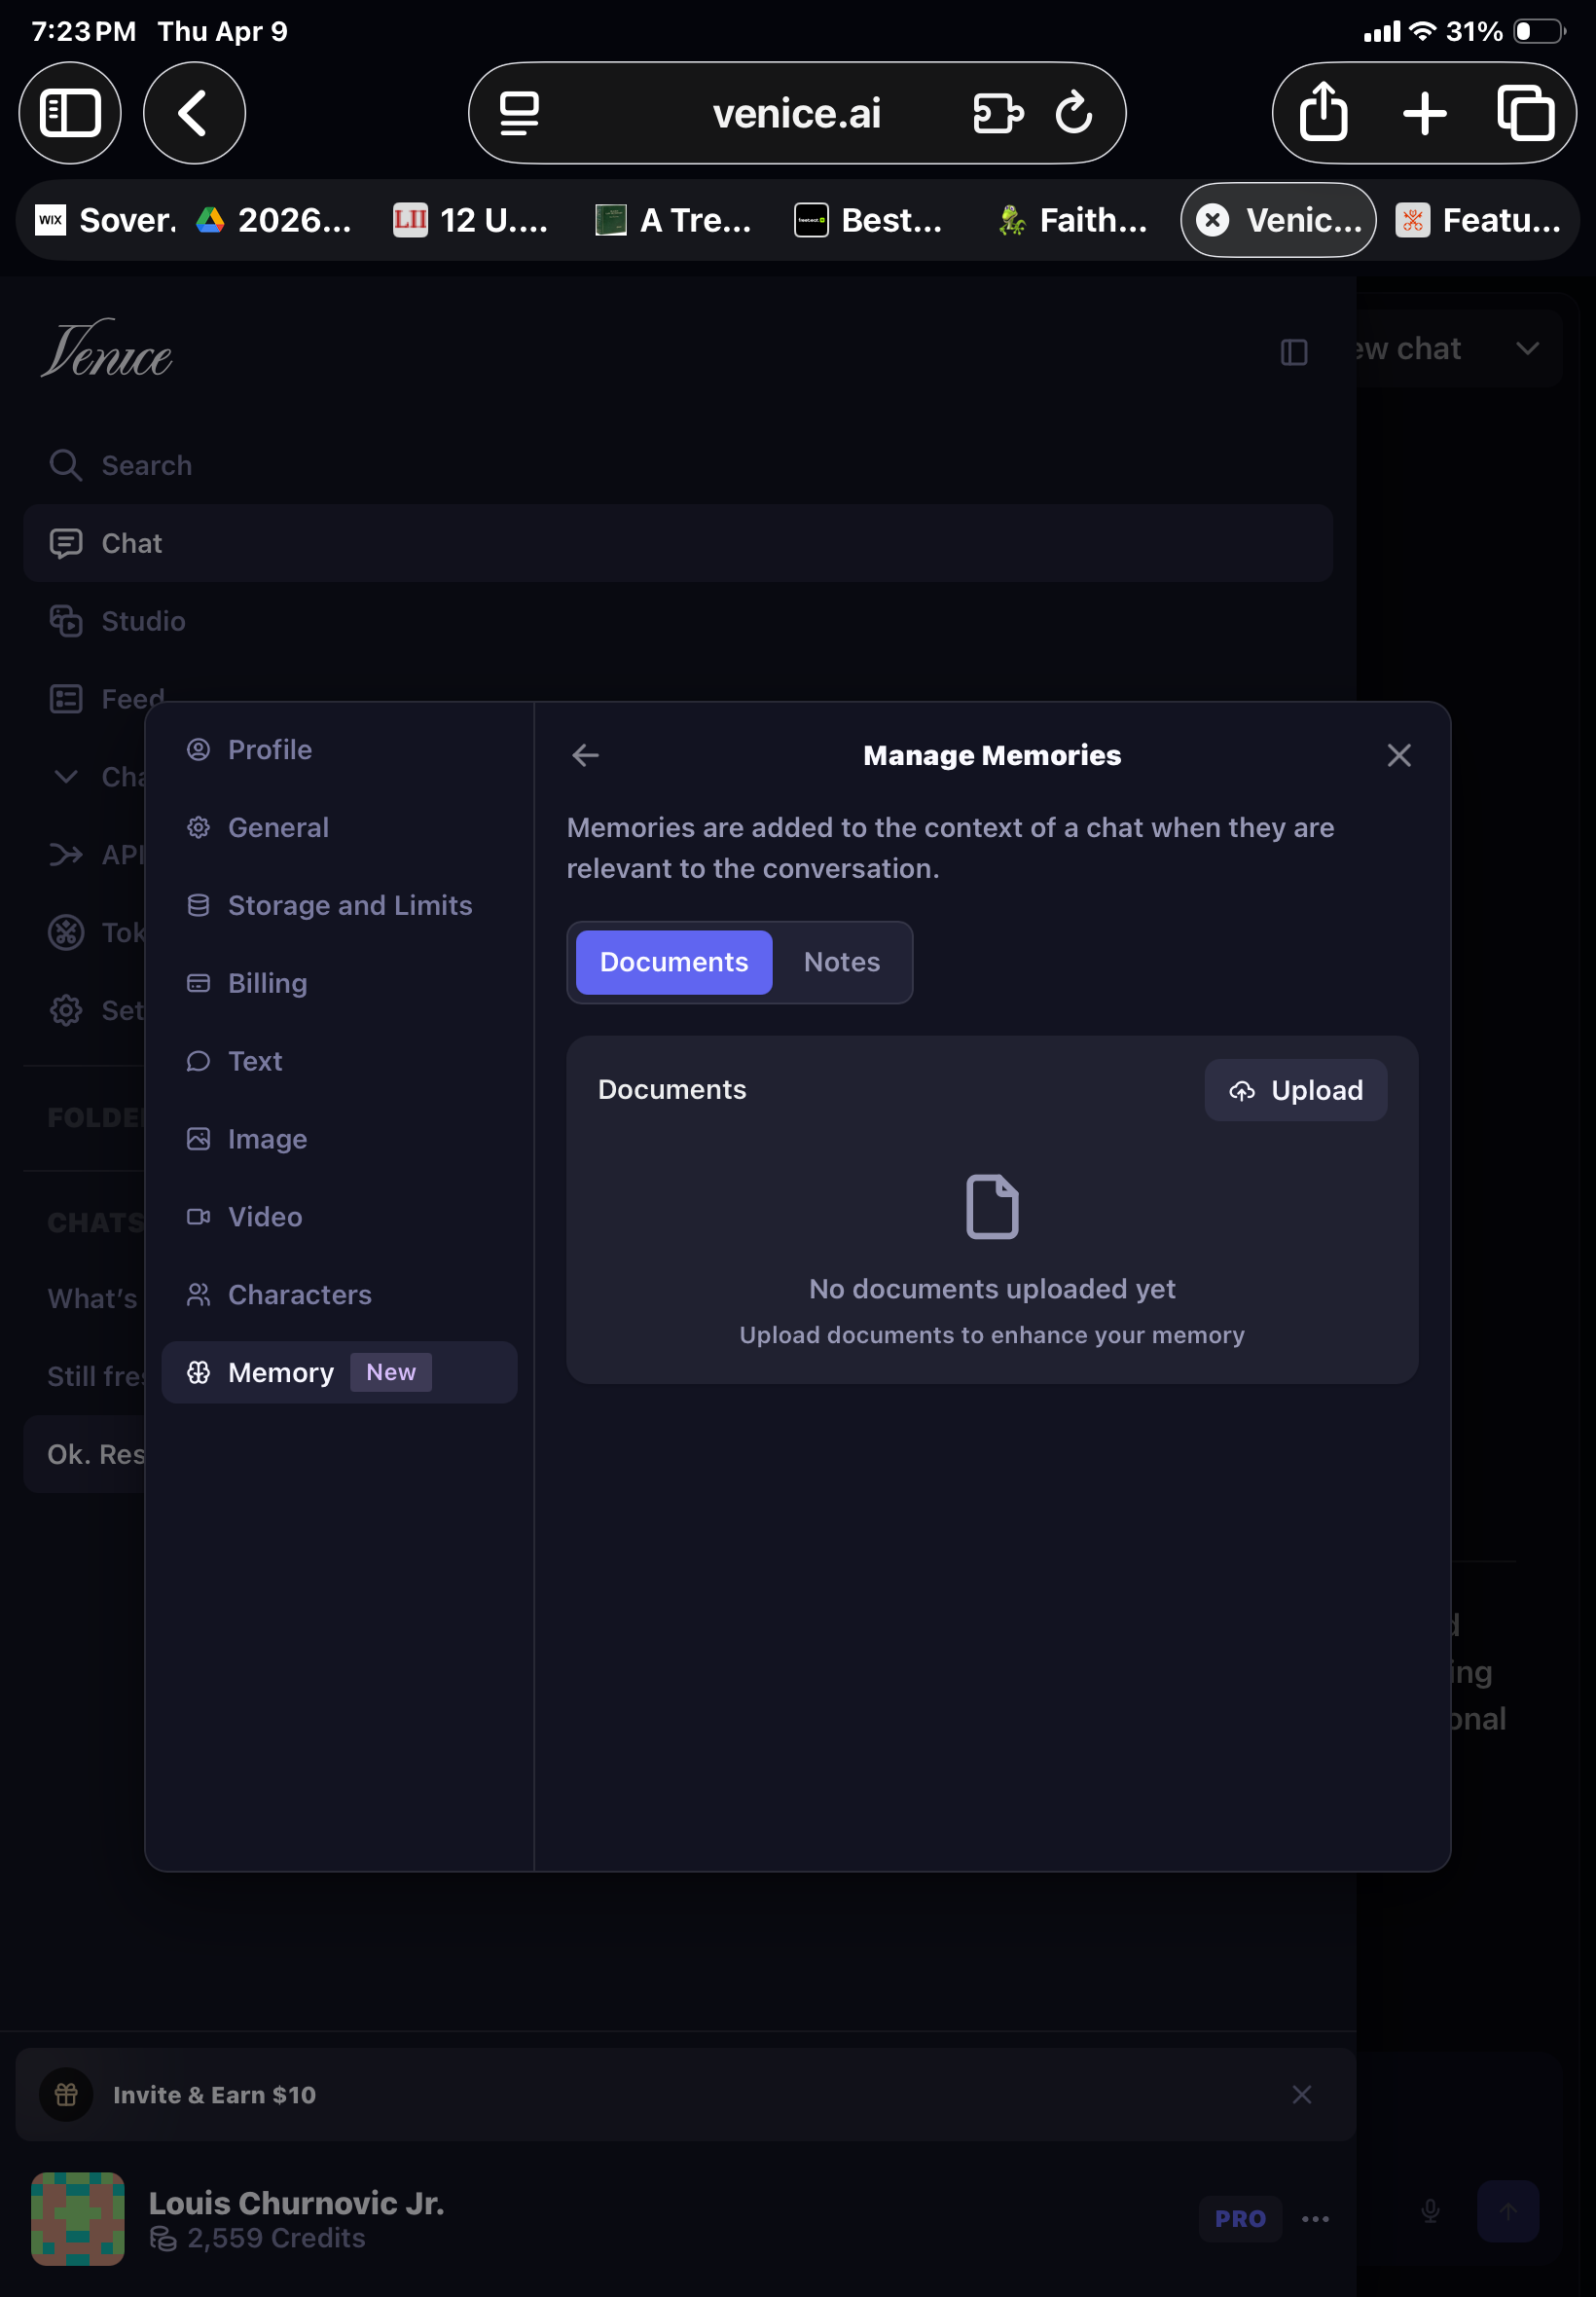
Task: Add a new Safari tab
Action: click(x=1424, y=113)
